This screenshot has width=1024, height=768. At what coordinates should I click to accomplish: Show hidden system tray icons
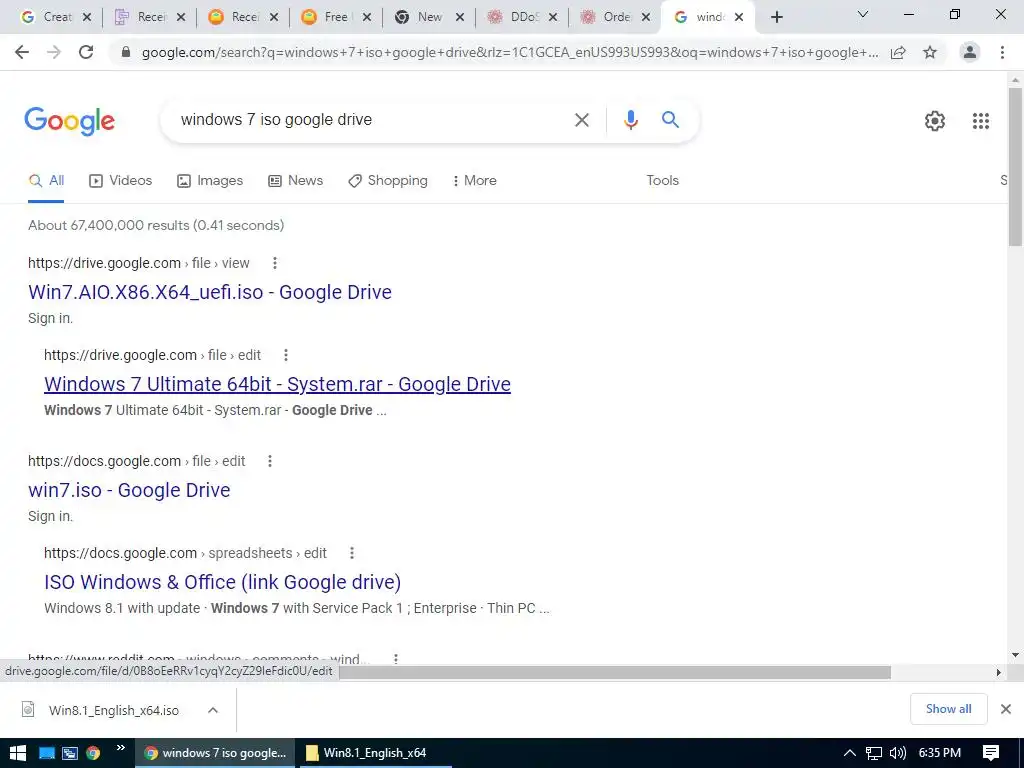tap(850, 753)
